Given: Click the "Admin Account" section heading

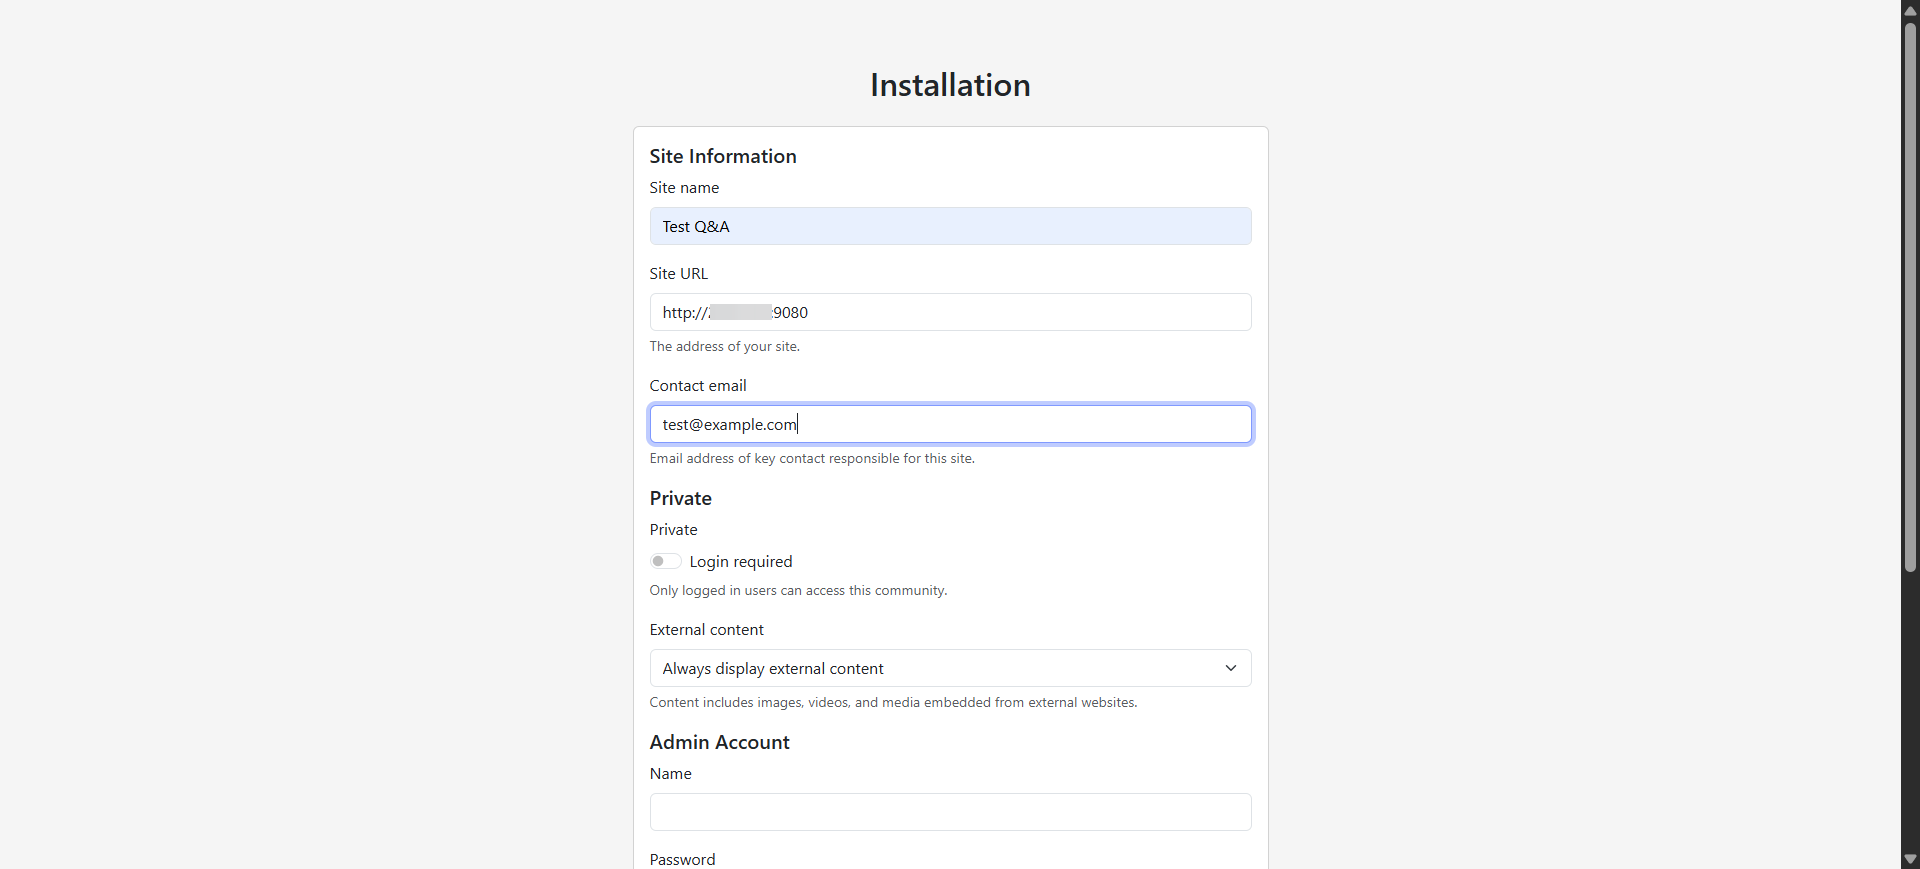Looking at the screenshot, I should click(x=719, y=742).
